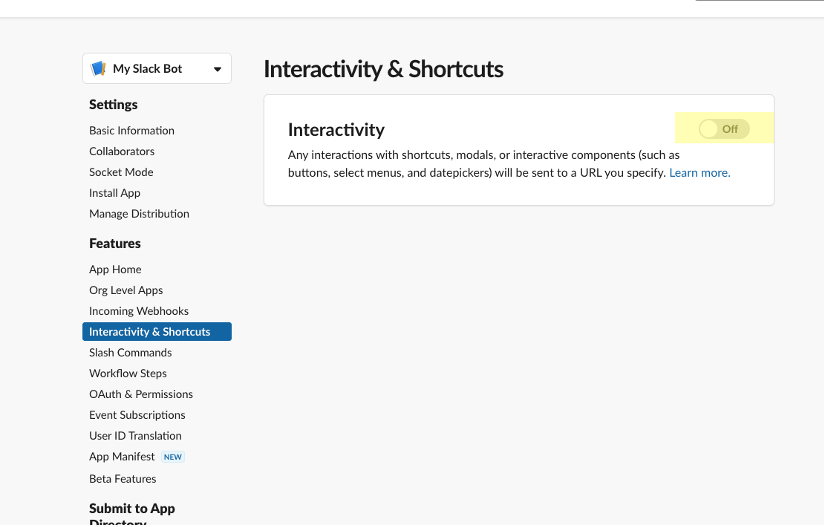Open the My Slack Bot app dropdown
Image resolution: width=824 pixels, height=527 pixels.
pyautogui.click(x=157, y=69)
